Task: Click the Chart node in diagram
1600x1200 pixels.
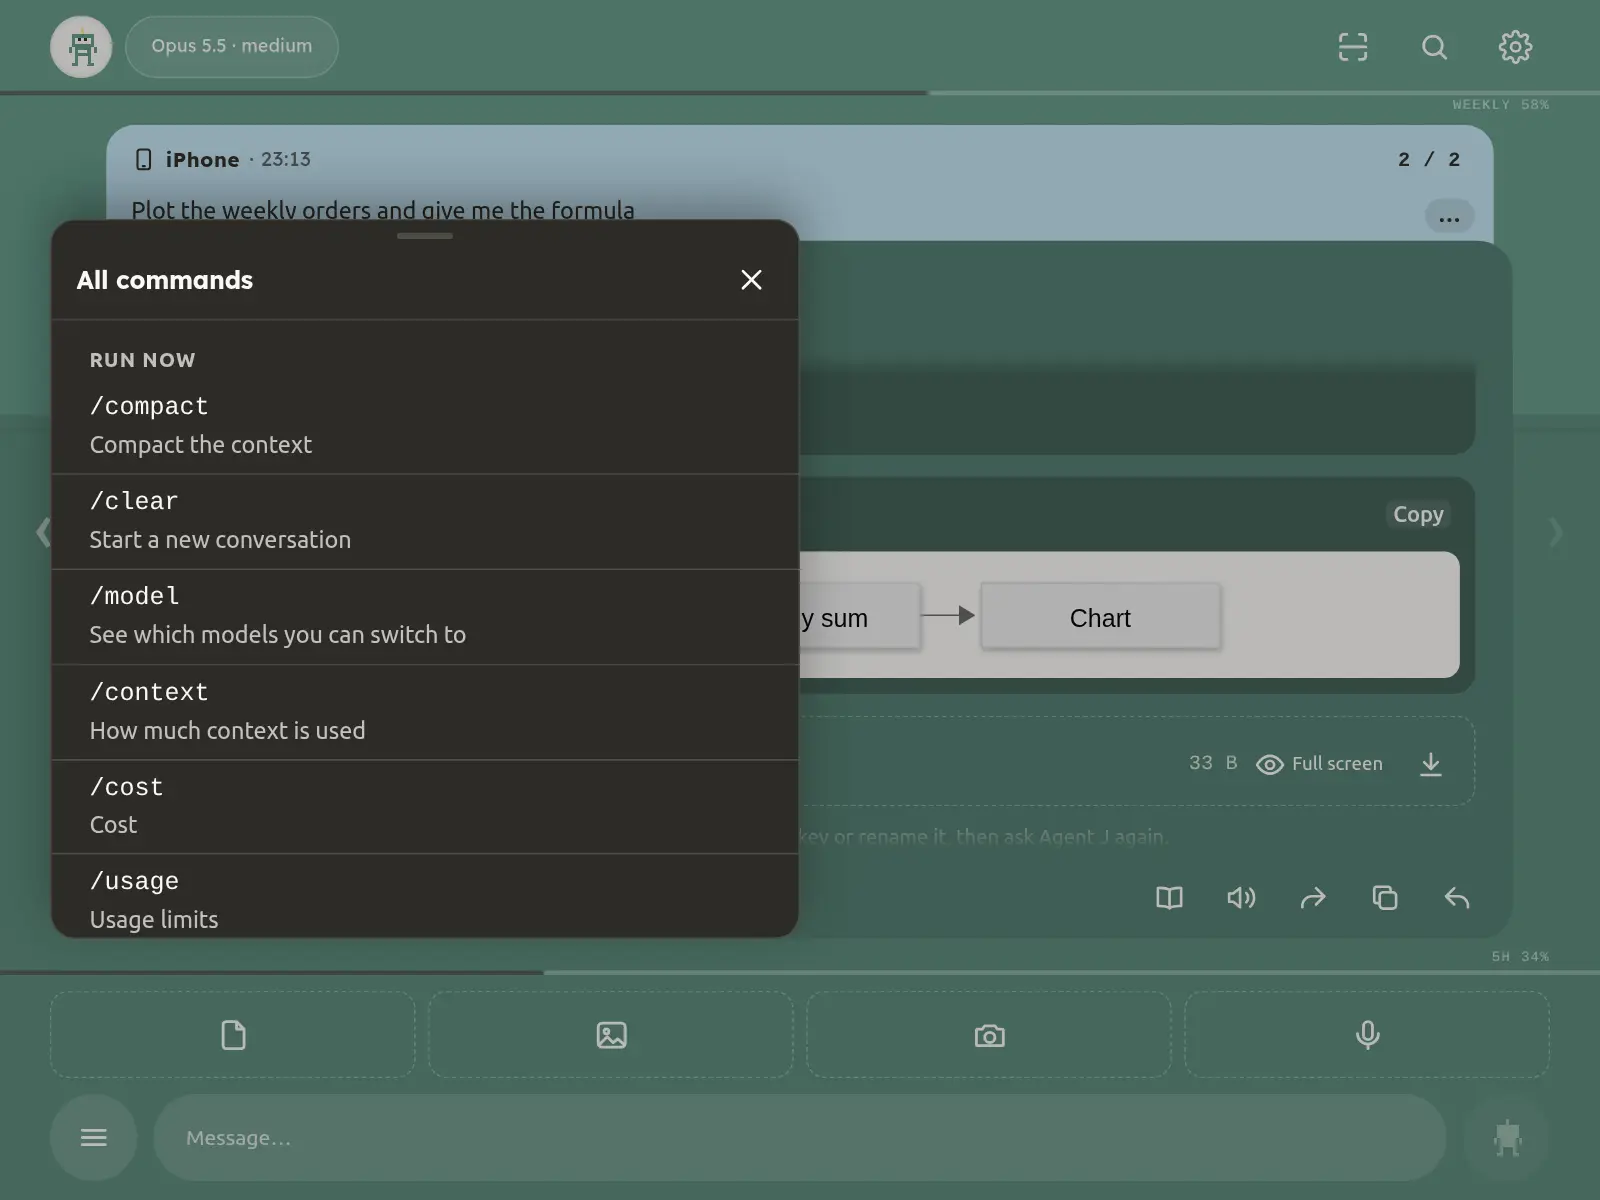Action: click(1100, 618)
